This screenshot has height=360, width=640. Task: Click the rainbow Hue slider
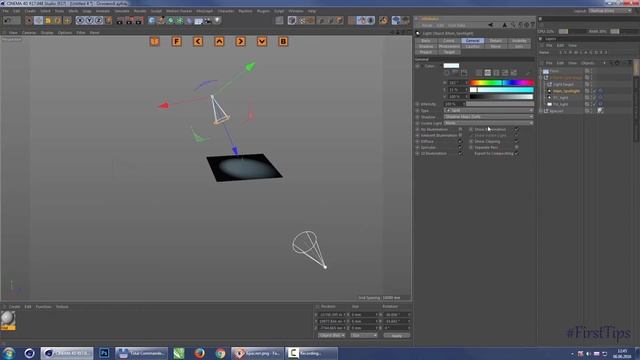coord(502,83)
